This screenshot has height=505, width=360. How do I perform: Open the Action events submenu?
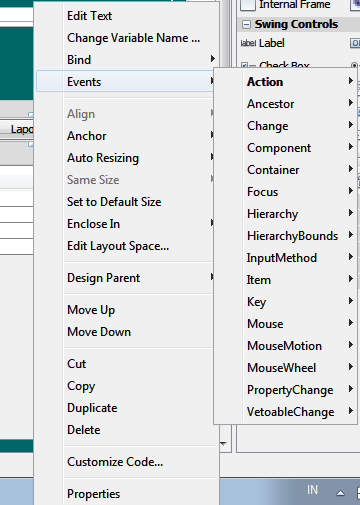285,82
